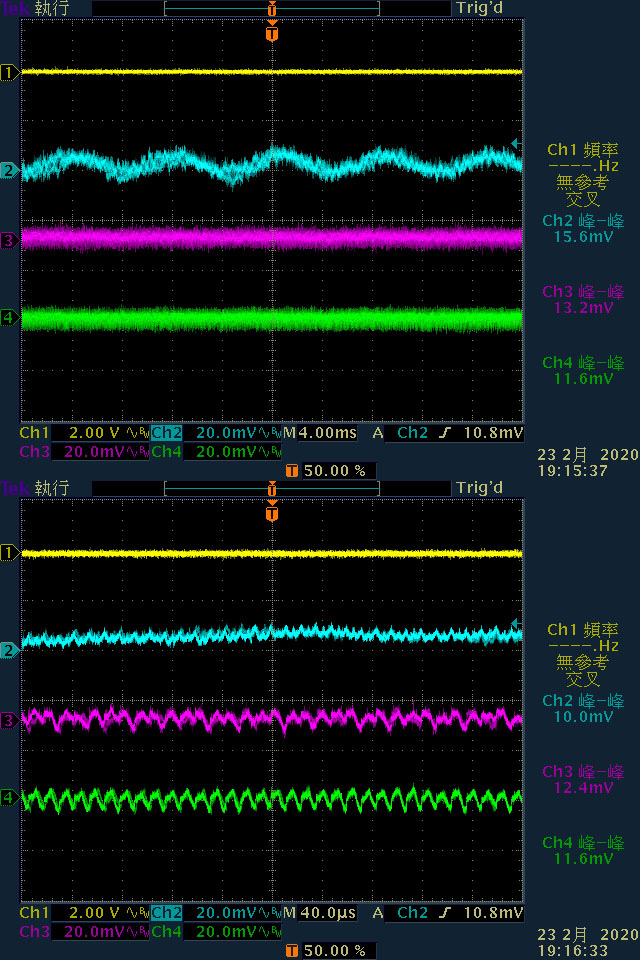The height and width of the screenshot is (960, 640).
Task: Click Ch4 11.6mV measurement in 19:16:33 capture
Action: tap(583, 850)
